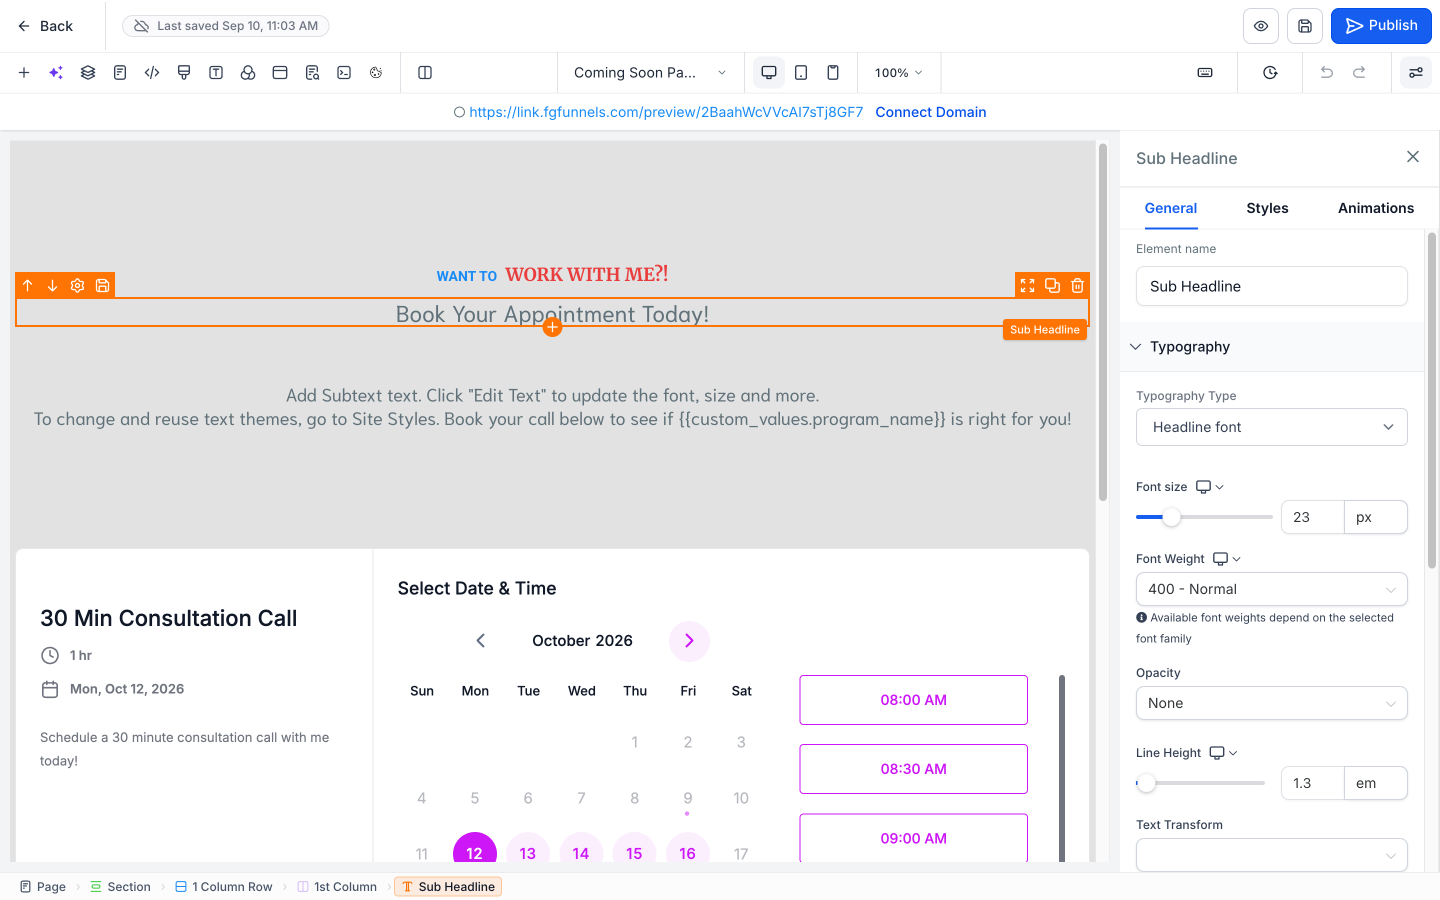
Task: Undo the last change
Action: click(x=1327, y=72)
